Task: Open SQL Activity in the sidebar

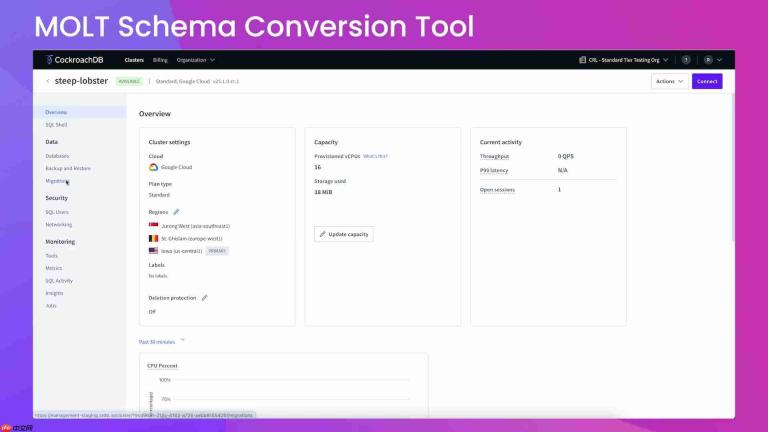Action: point(59,281)
